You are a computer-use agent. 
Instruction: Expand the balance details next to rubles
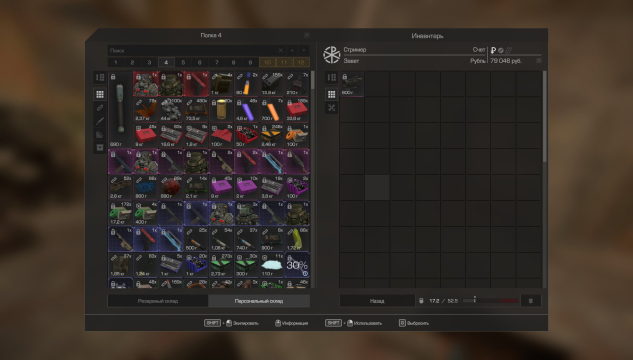pyautogui.click(x=539, y=61)
